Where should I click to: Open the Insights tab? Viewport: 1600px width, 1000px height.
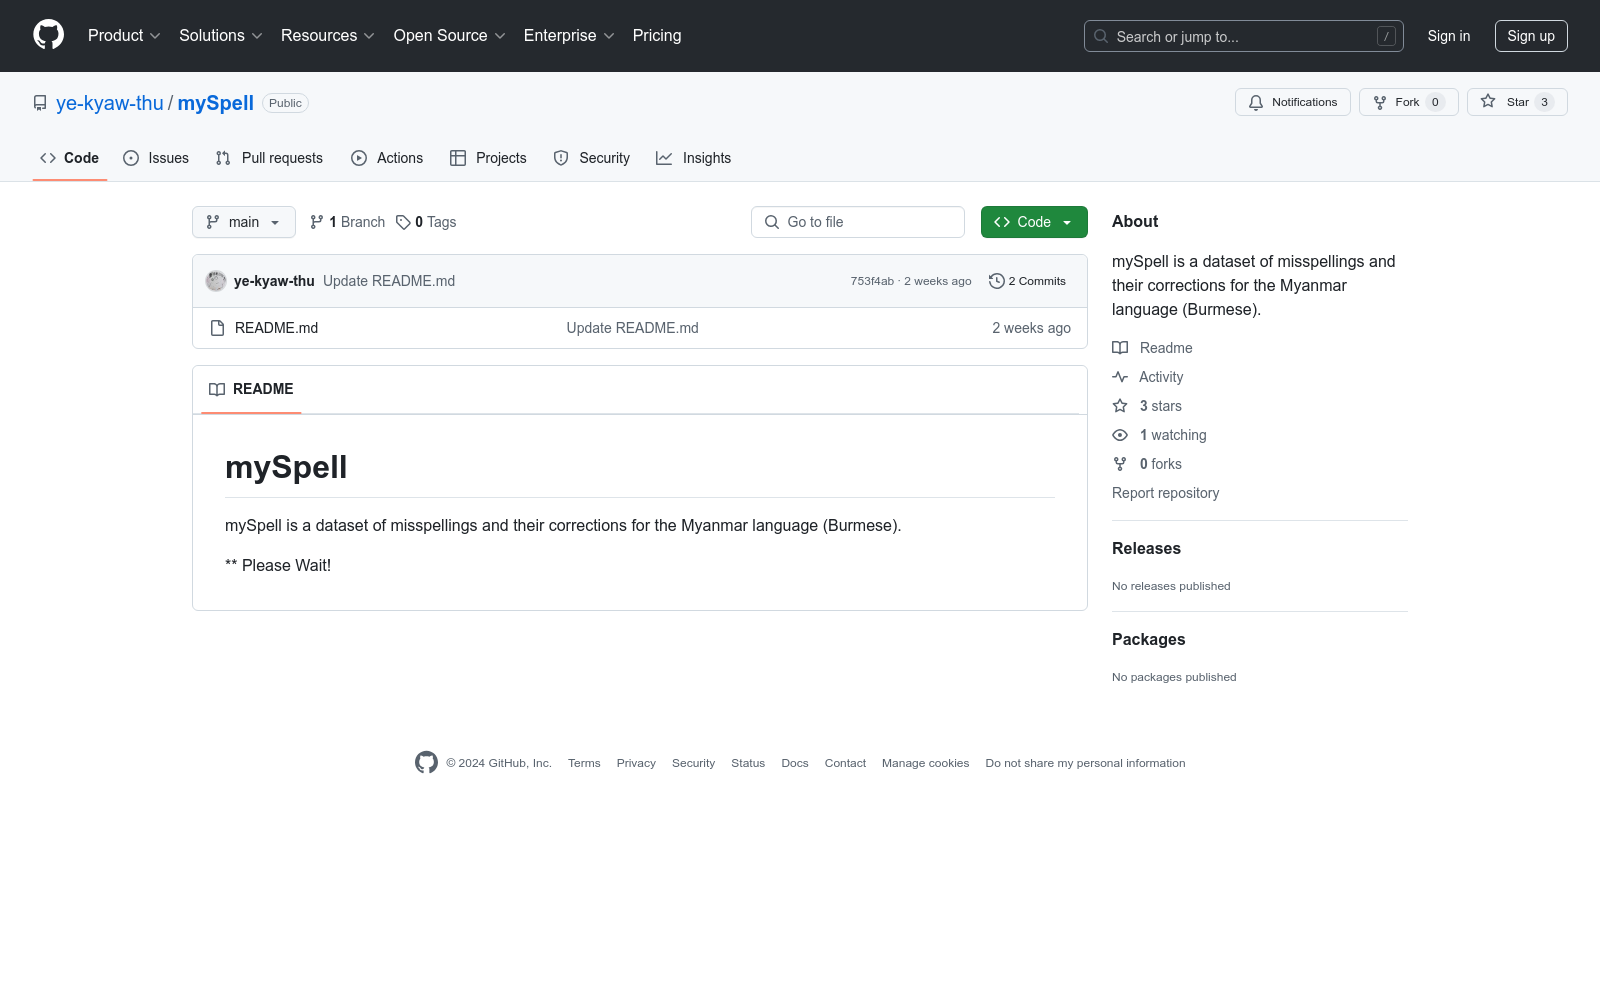pyautogui.click(x=693, y=158)
